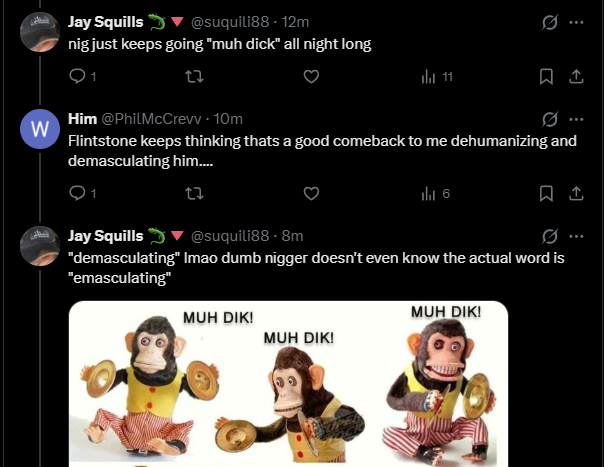This screenshot has height=467, width=604.
Task: Share Him's post using share icon
Action: click(x=575, y=193)
